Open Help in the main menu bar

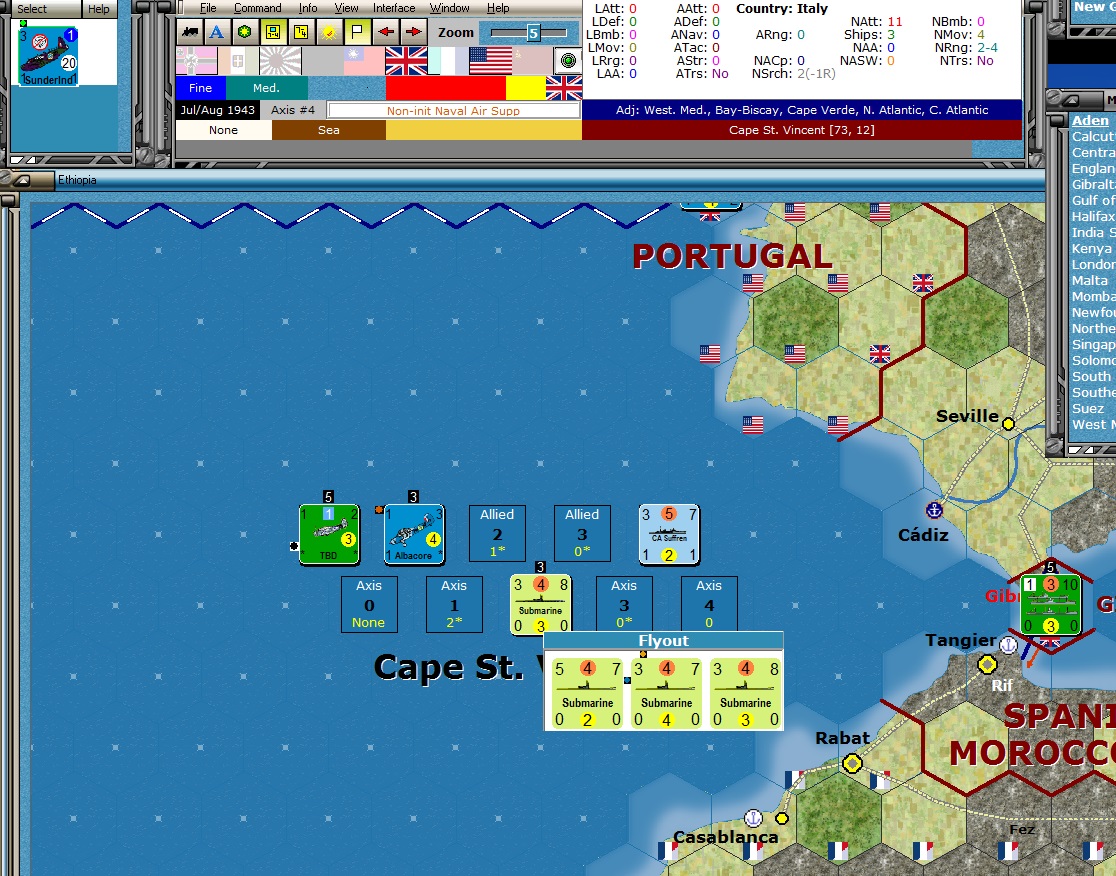point(498,8)
